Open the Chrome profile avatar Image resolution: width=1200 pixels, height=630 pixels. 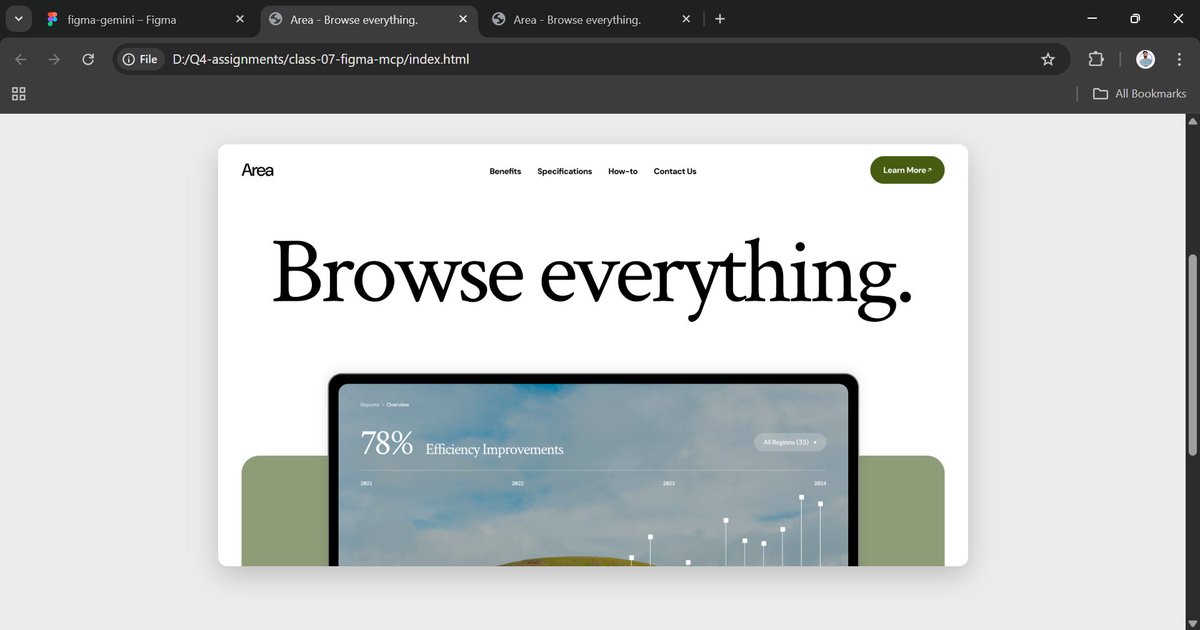(x=1146, y=59)
